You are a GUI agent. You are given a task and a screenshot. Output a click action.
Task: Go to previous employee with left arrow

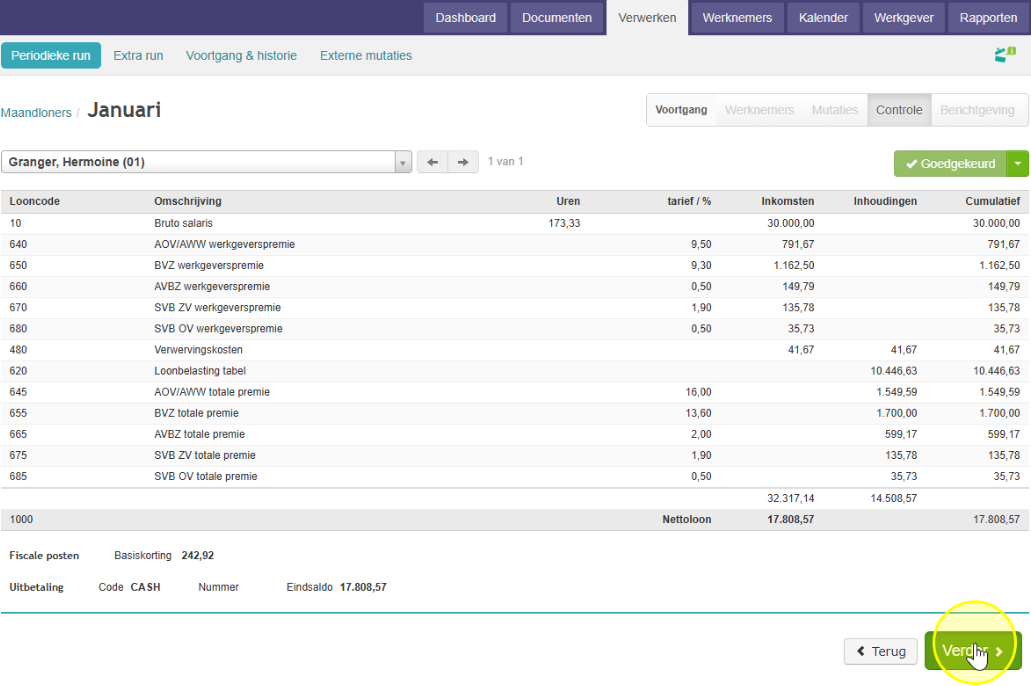tap(432, 162)
